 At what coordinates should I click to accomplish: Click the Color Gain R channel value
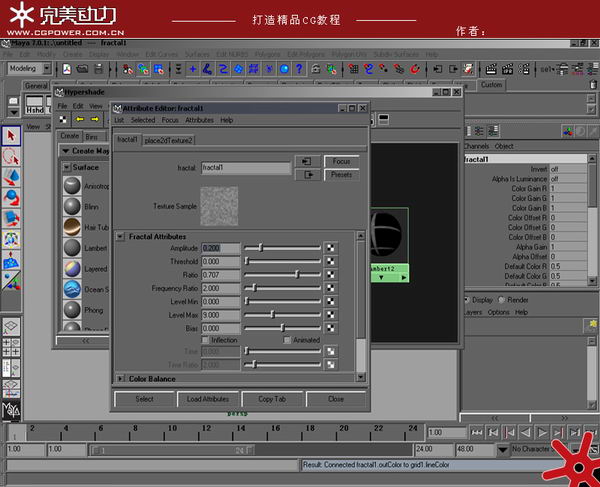568,188
